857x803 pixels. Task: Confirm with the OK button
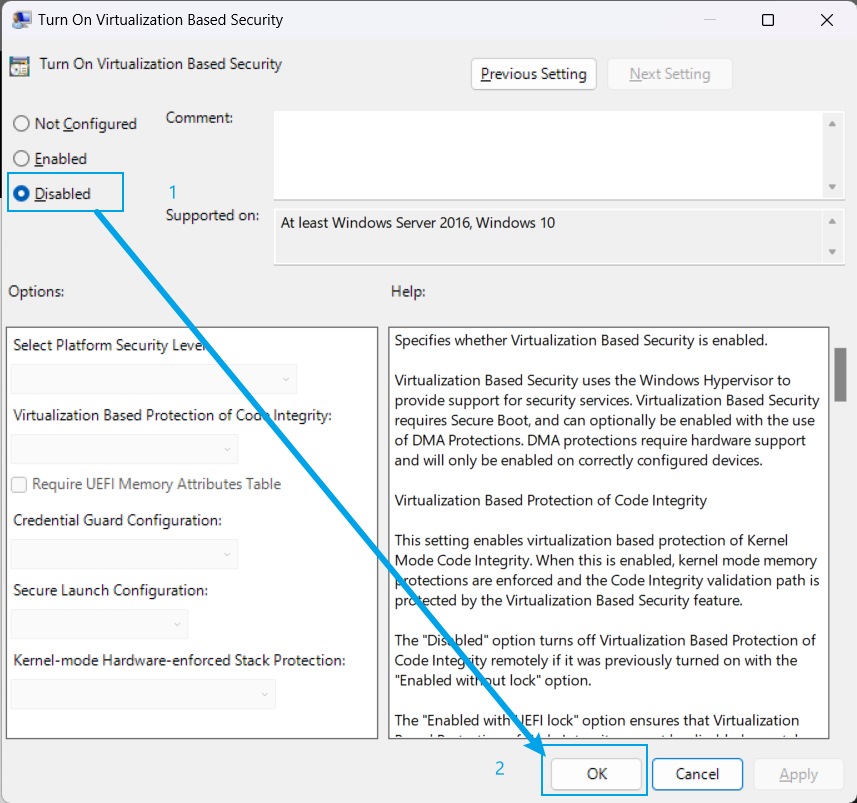[596, 773]
